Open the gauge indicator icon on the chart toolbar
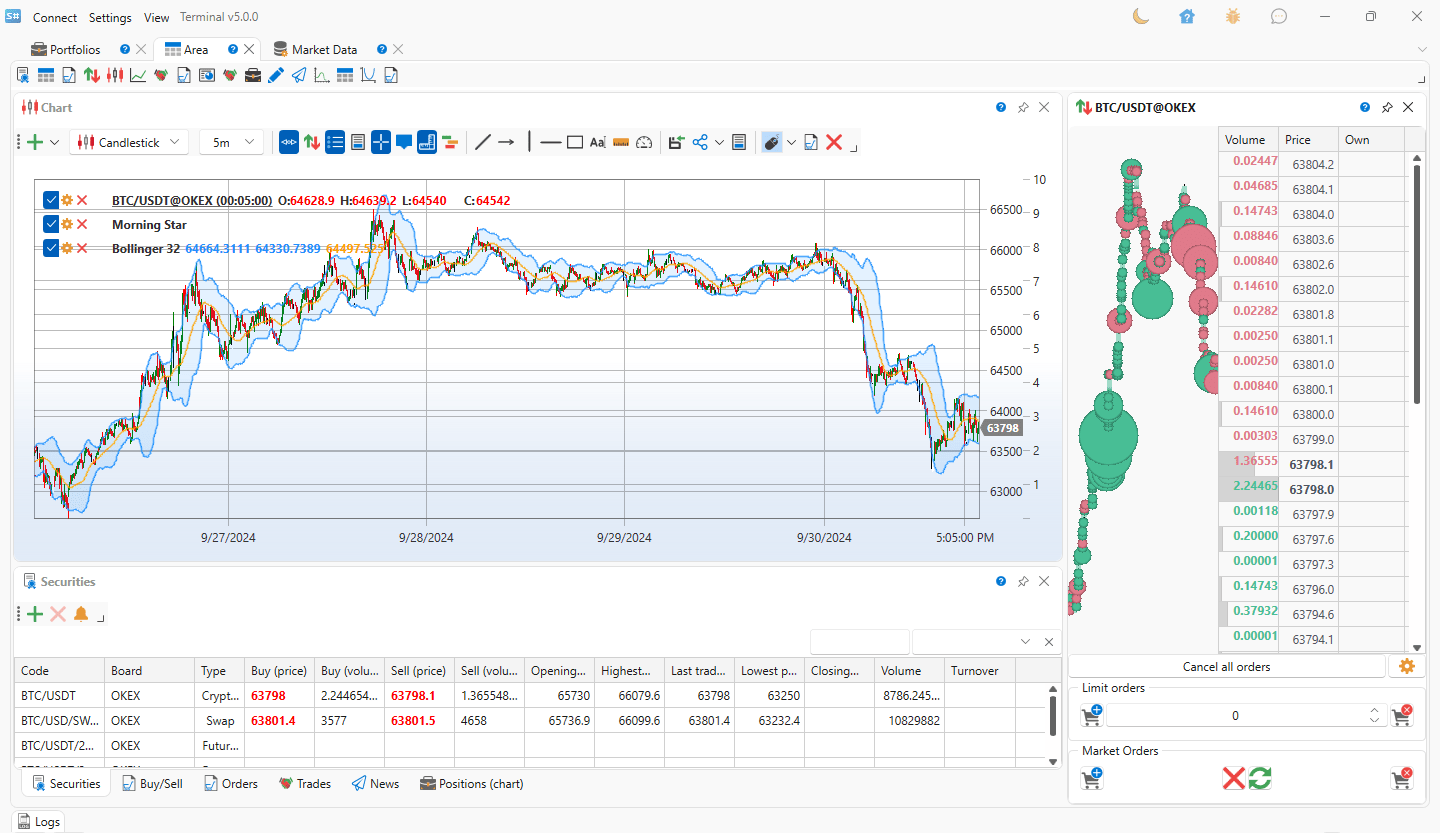 pos(644,142)
